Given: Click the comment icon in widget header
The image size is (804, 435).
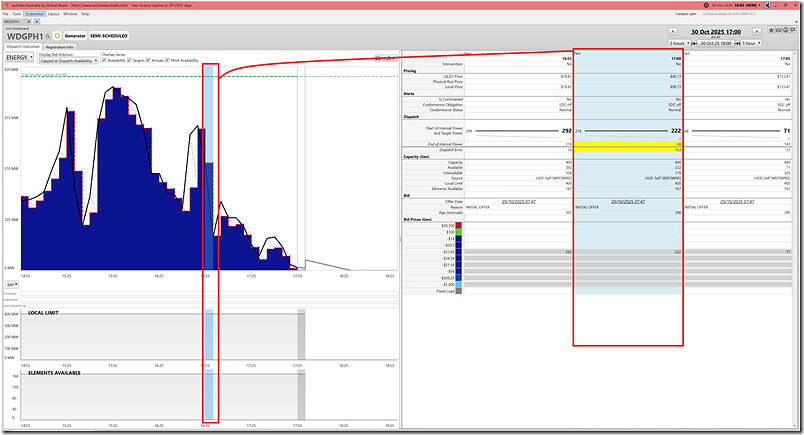Looking at the screenshot, I should [793, 30].
